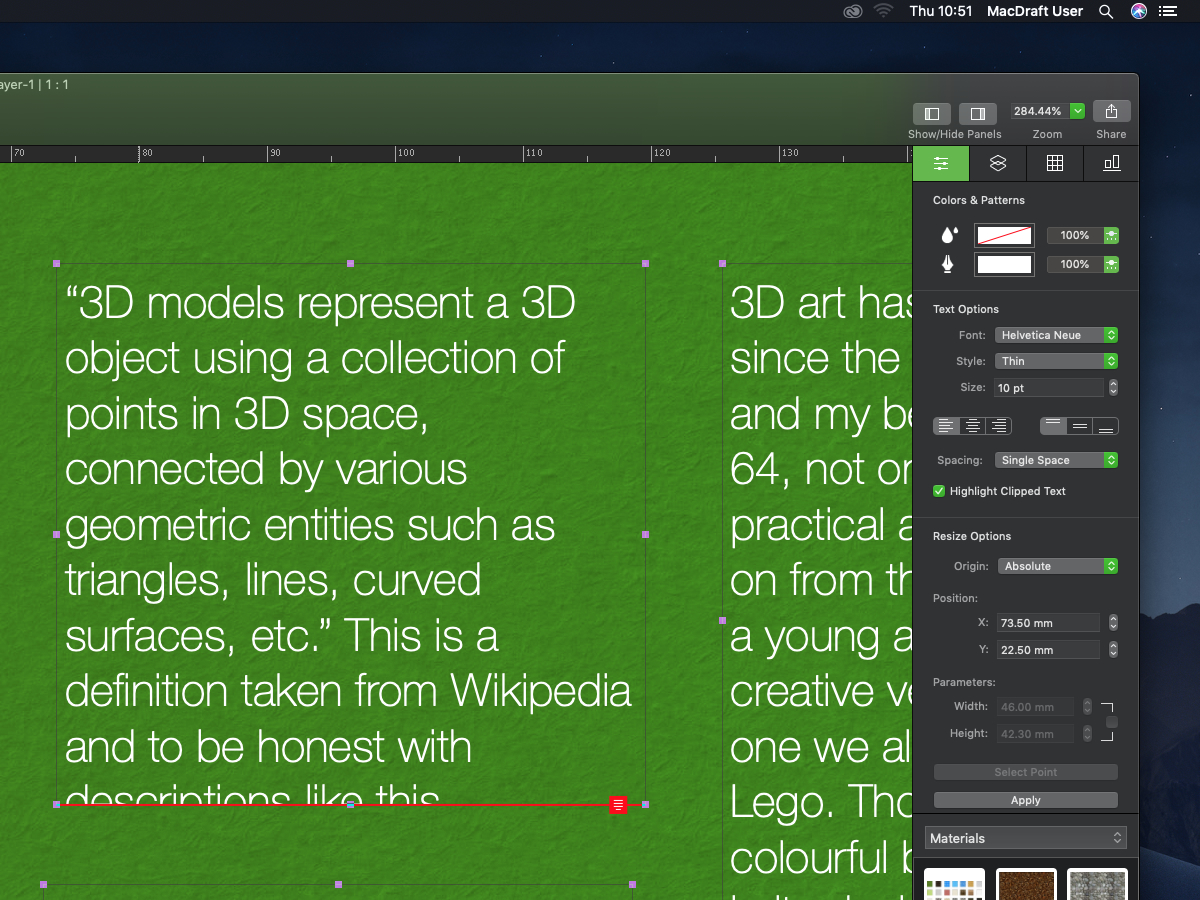This screenshot has width=1200, height=900.
Task: Open the Attributes panel tab with sliders icon
Action: [x=941, y=163]
